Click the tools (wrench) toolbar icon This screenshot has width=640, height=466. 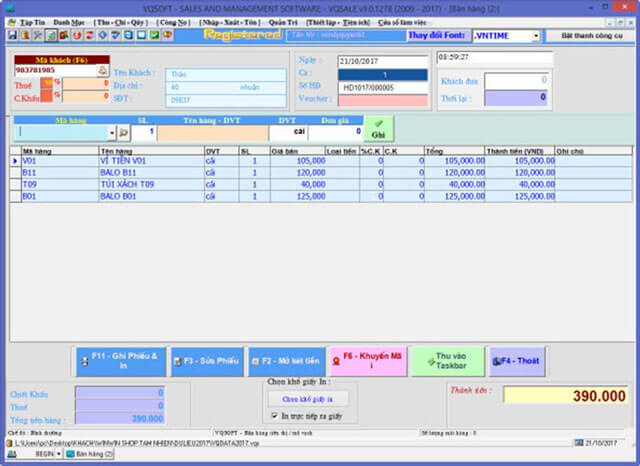click(37, 35)
